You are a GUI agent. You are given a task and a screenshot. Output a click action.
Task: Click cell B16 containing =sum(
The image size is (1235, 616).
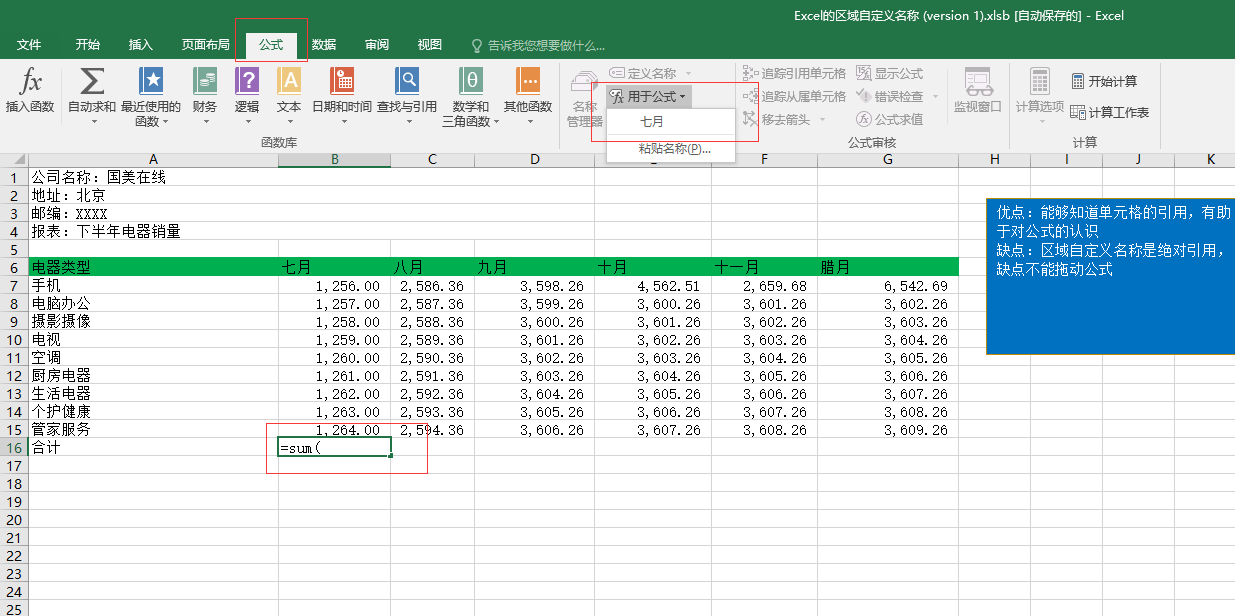[335, 448]
